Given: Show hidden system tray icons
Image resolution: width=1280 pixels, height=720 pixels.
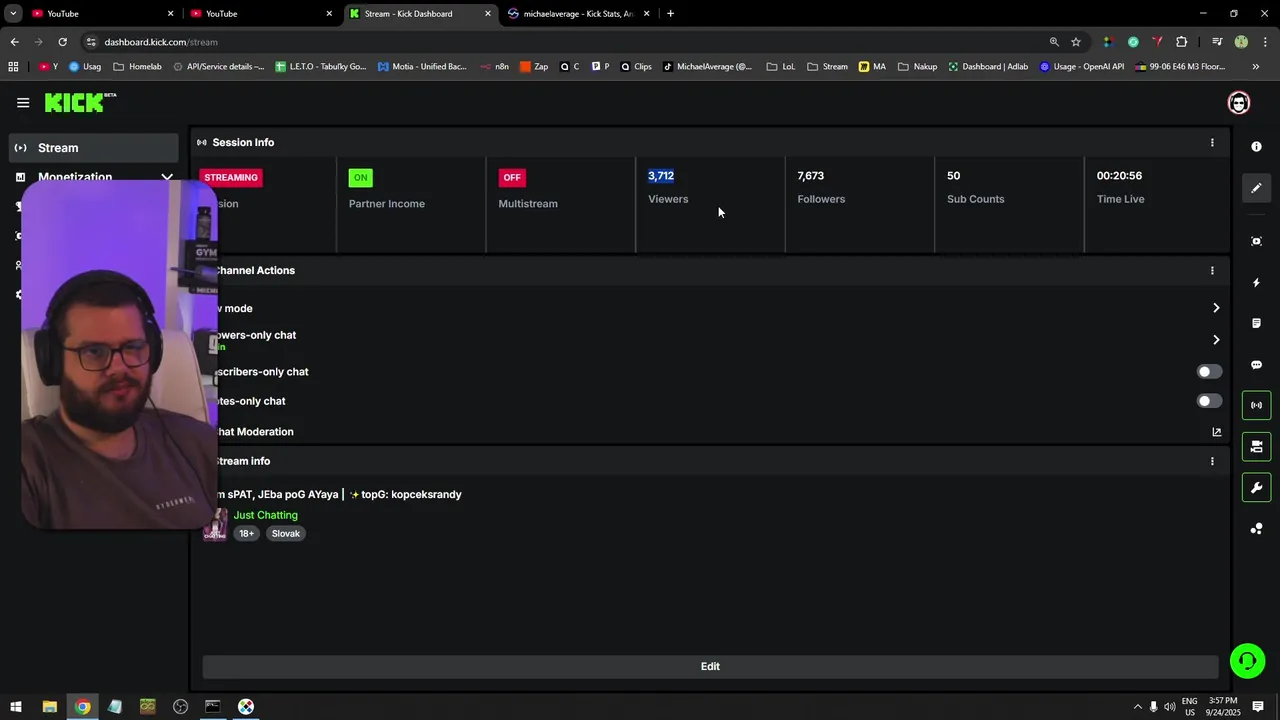Looking at the screenshot, I should click(x=1137, y=707).
